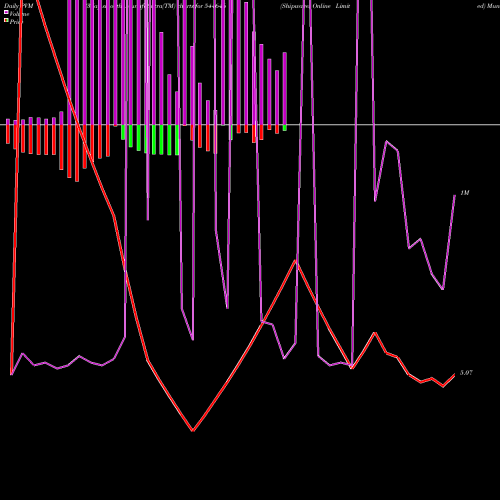The image size is (500, 500).
Task: Click the 1M volume value label
Action: click(x=465, y=193)
